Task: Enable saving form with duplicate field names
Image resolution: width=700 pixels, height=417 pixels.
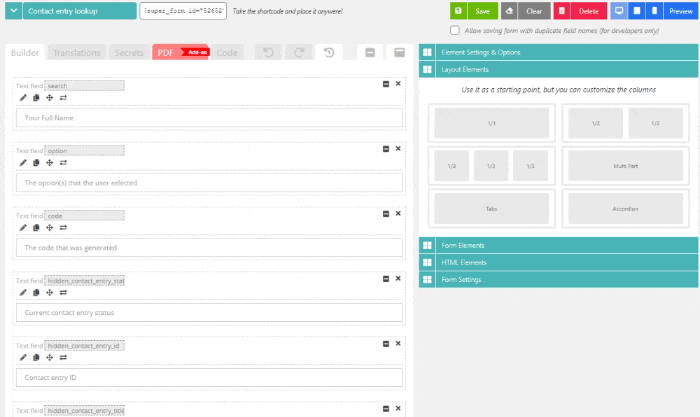Action: pyautogui.click(x=454, y=30)
